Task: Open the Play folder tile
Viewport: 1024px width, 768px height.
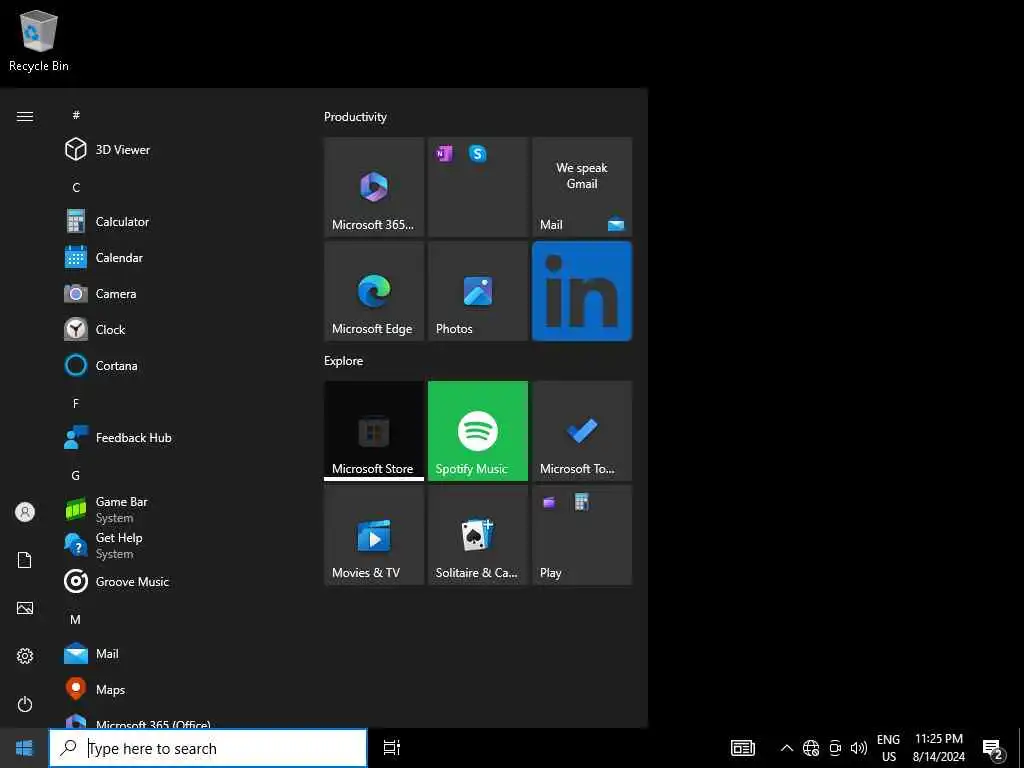Action: 582,535
